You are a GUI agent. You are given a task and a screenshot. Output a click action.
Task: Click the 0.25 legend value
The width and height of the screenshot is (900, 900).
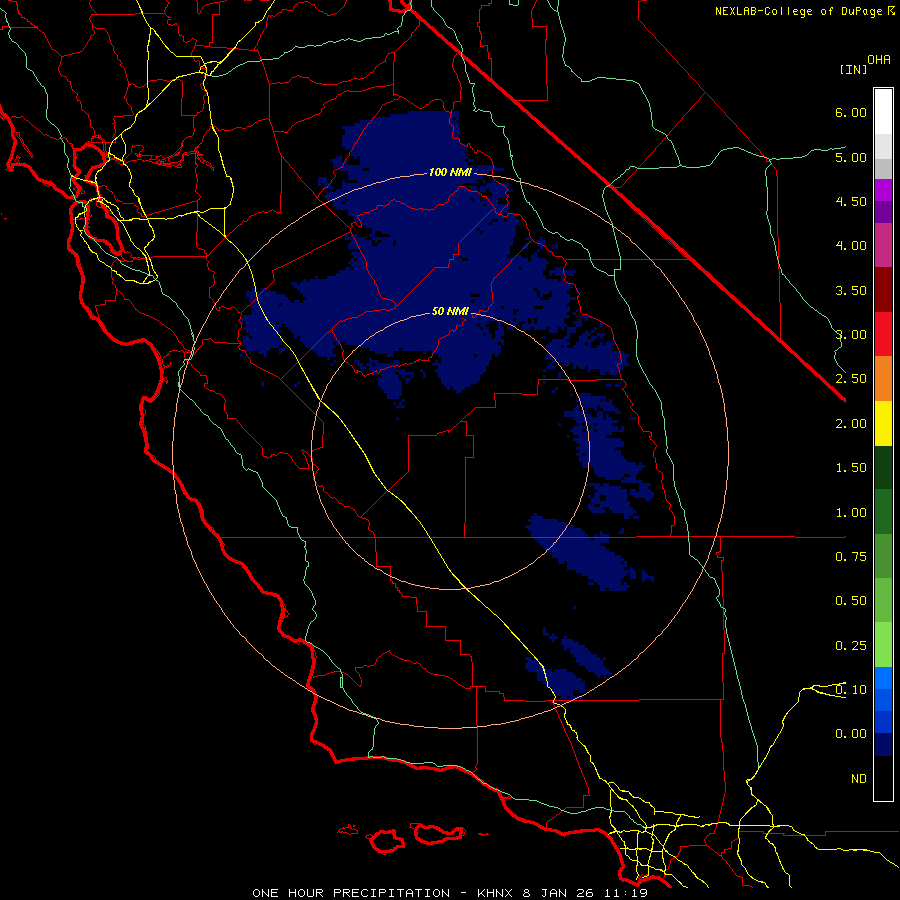(x=851, y=646)
